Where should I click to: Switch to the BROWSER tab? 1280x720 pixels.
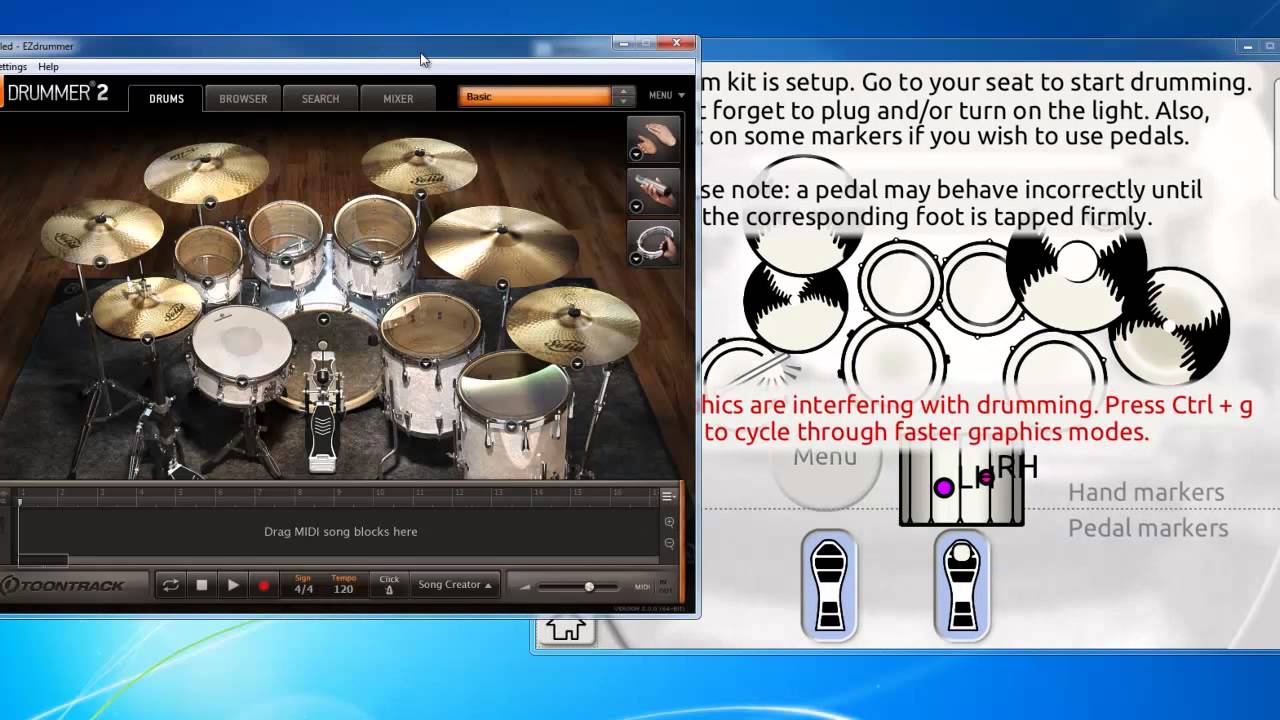pyautogui.click(x=243, y=98)
